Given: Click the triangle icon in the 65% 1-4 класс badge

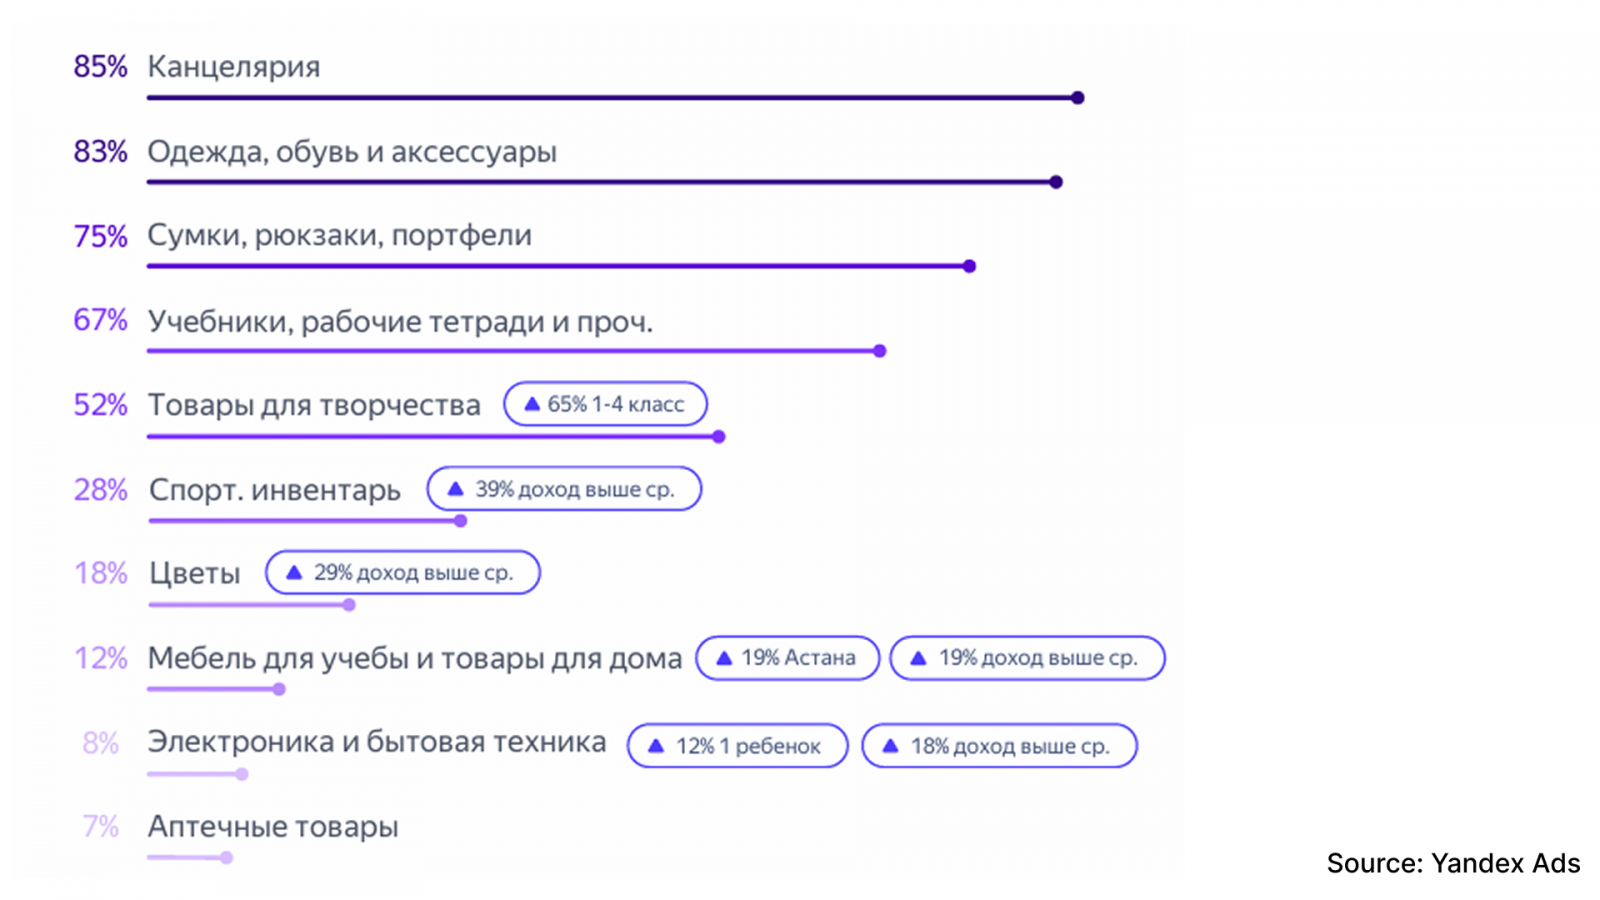Looking at the screenshot, I should [x=532, y=405].
